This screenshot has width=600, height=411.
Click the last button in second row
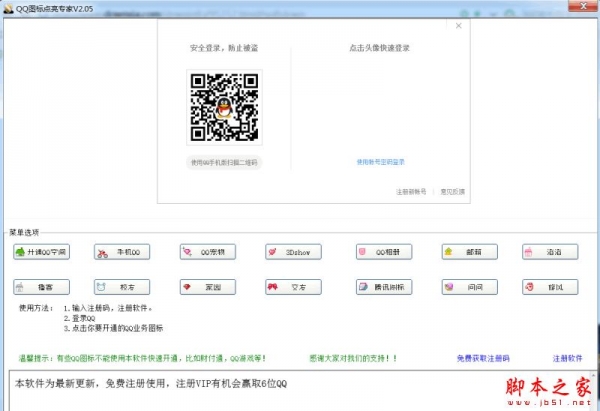click(550, 287)
